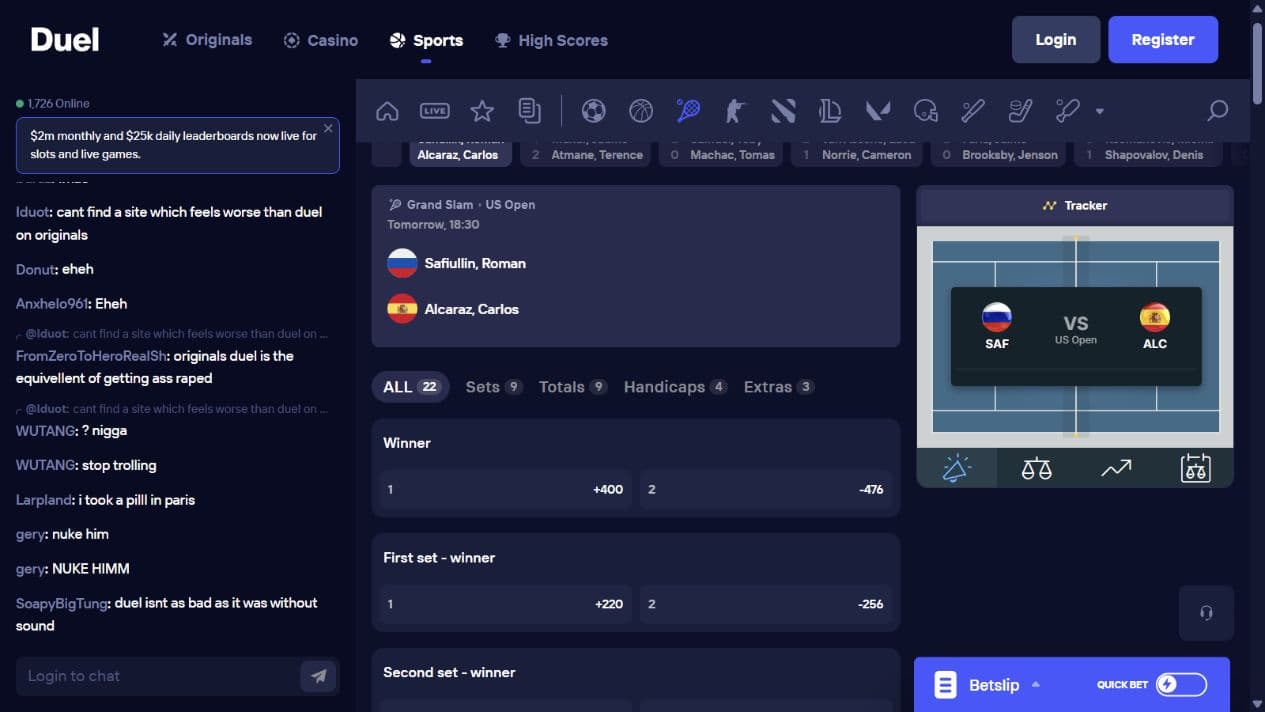Screen dimensions: 1265x712
Task: Switch to the Handicaps markets tab
Action: tap(675, 387)
